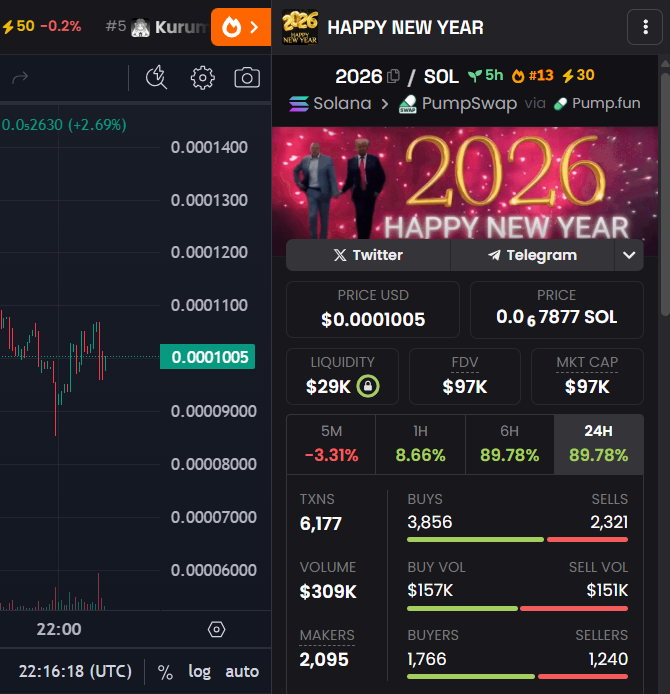Open chart settings gear icon

tap(203, 78)
